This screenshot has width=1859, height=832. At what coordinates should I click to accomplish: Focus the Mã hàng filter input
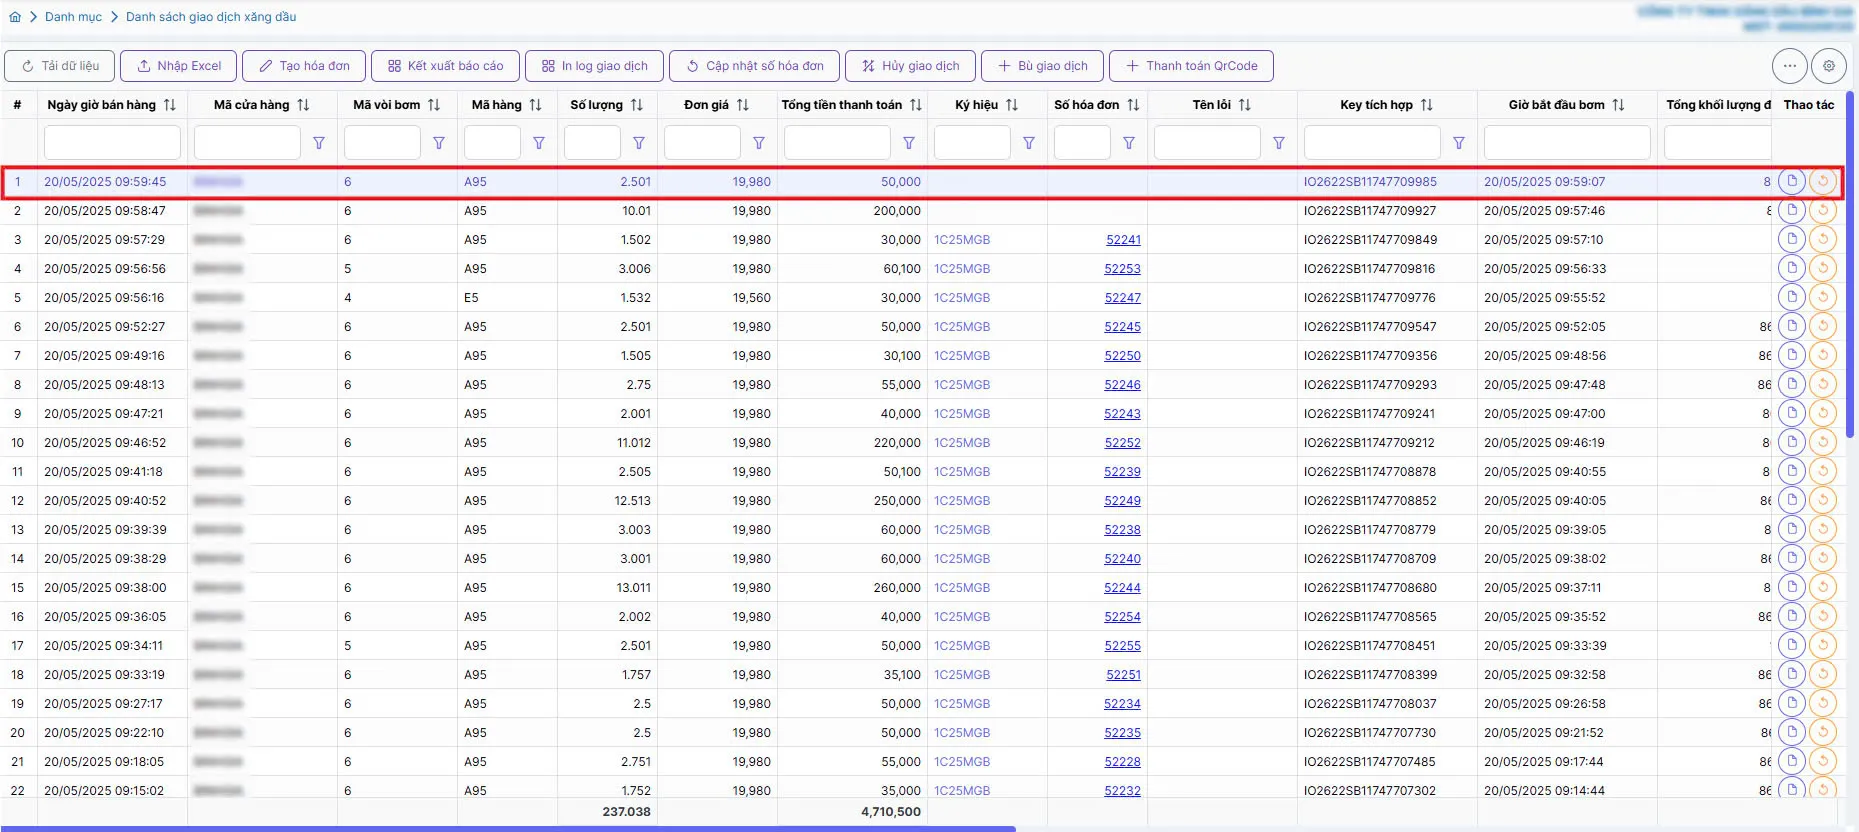[492, 143]
